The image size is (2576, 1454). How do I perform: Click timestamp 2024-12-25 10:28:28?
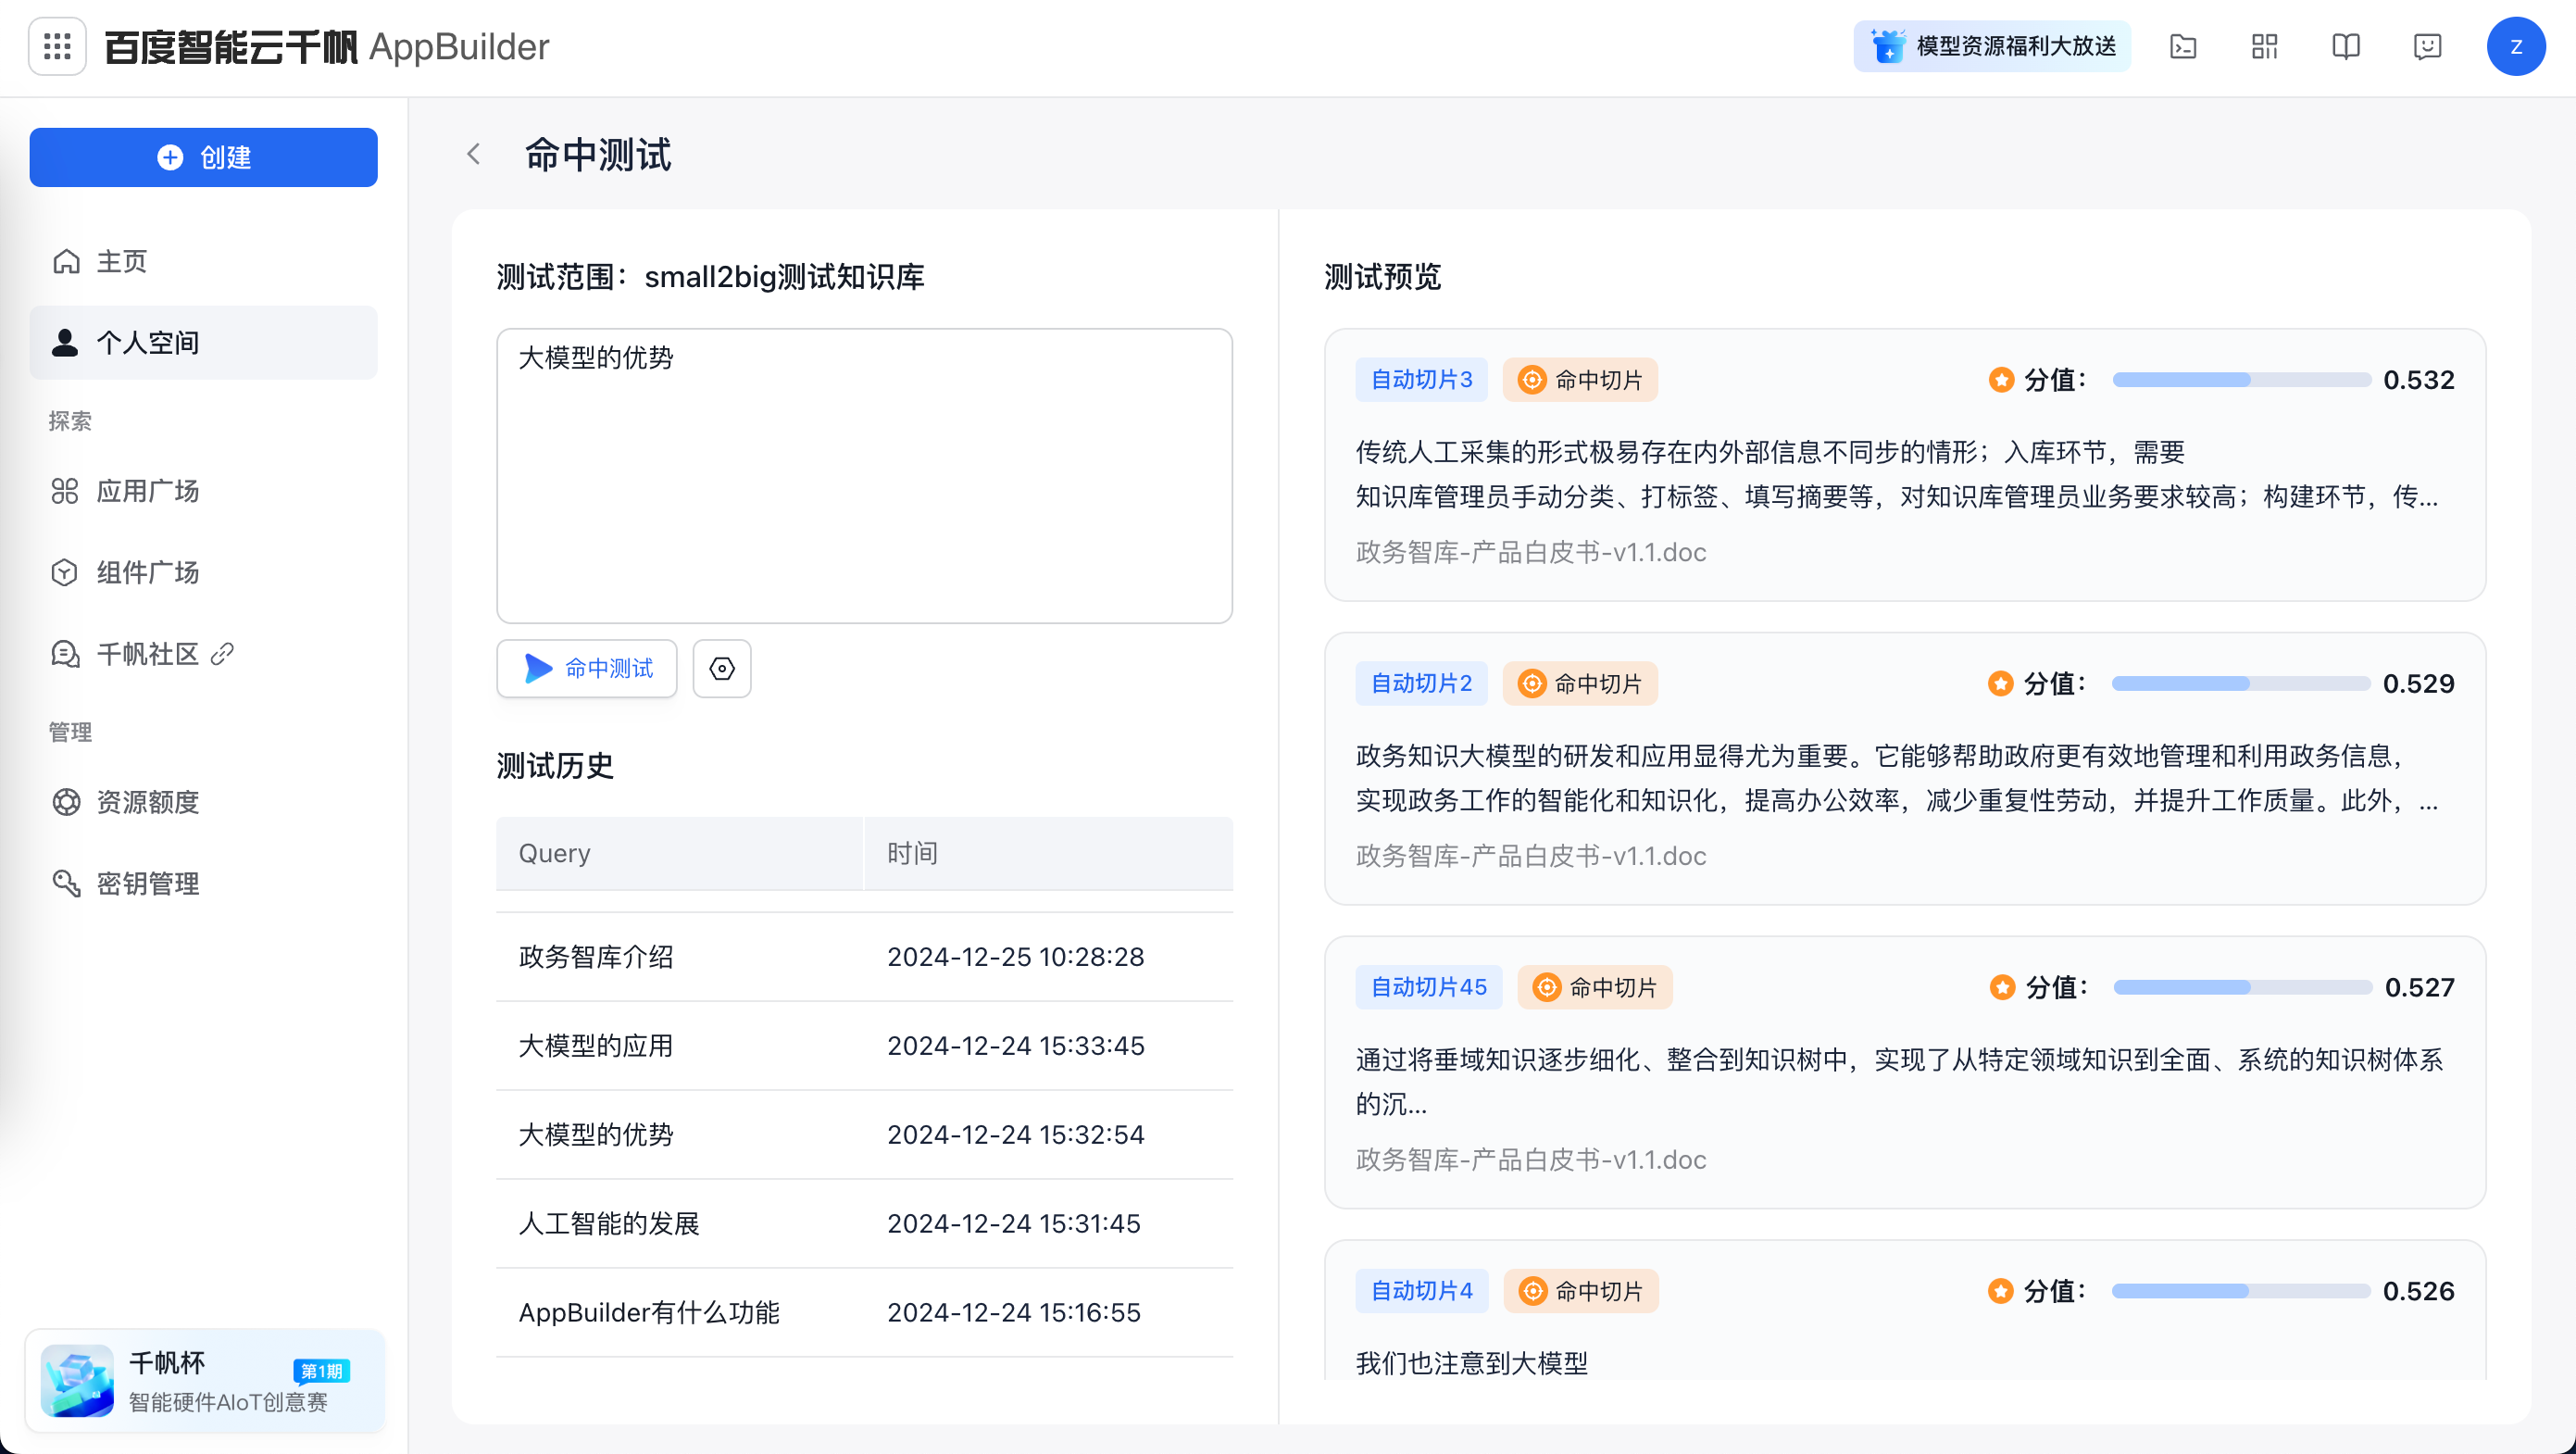pos(1016,957)
